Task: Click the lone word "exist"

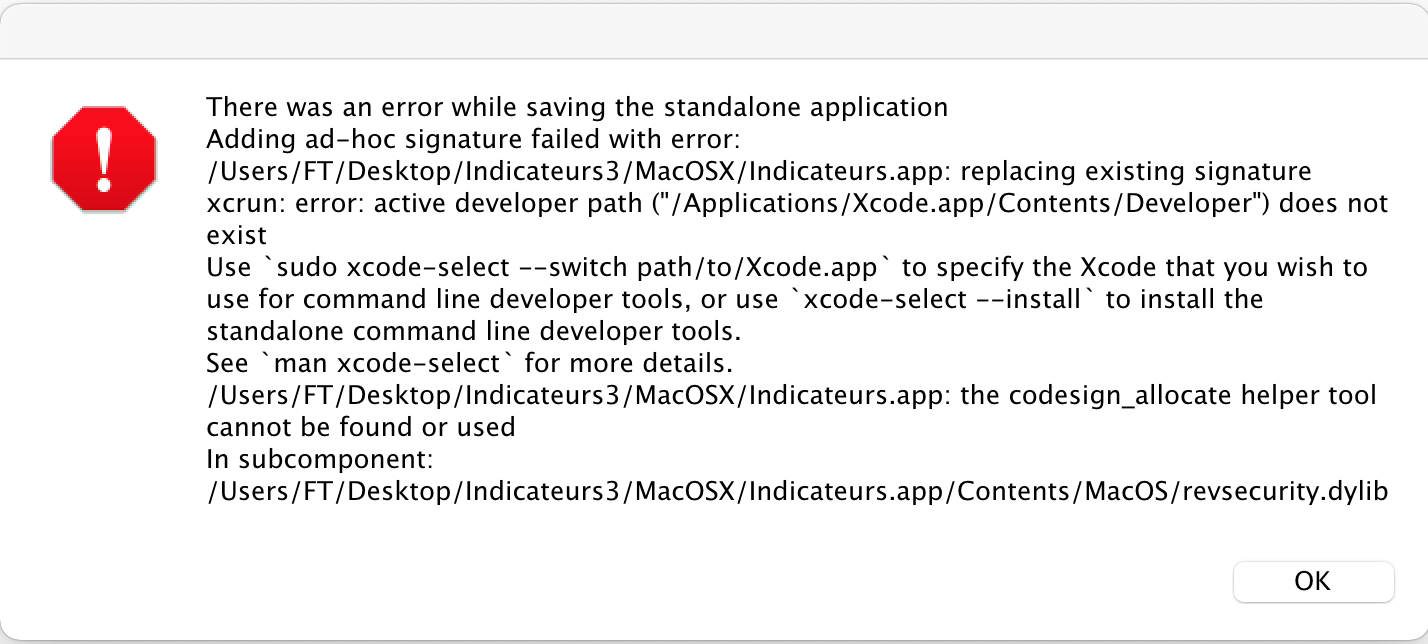Action: pos(236,235)
